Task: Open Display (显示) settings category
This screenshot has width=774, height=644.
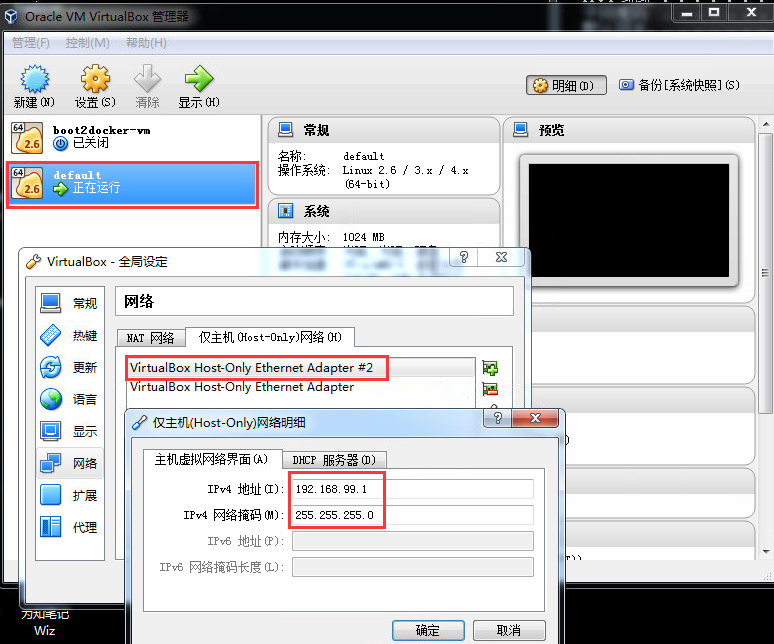Action: point(69,431)
